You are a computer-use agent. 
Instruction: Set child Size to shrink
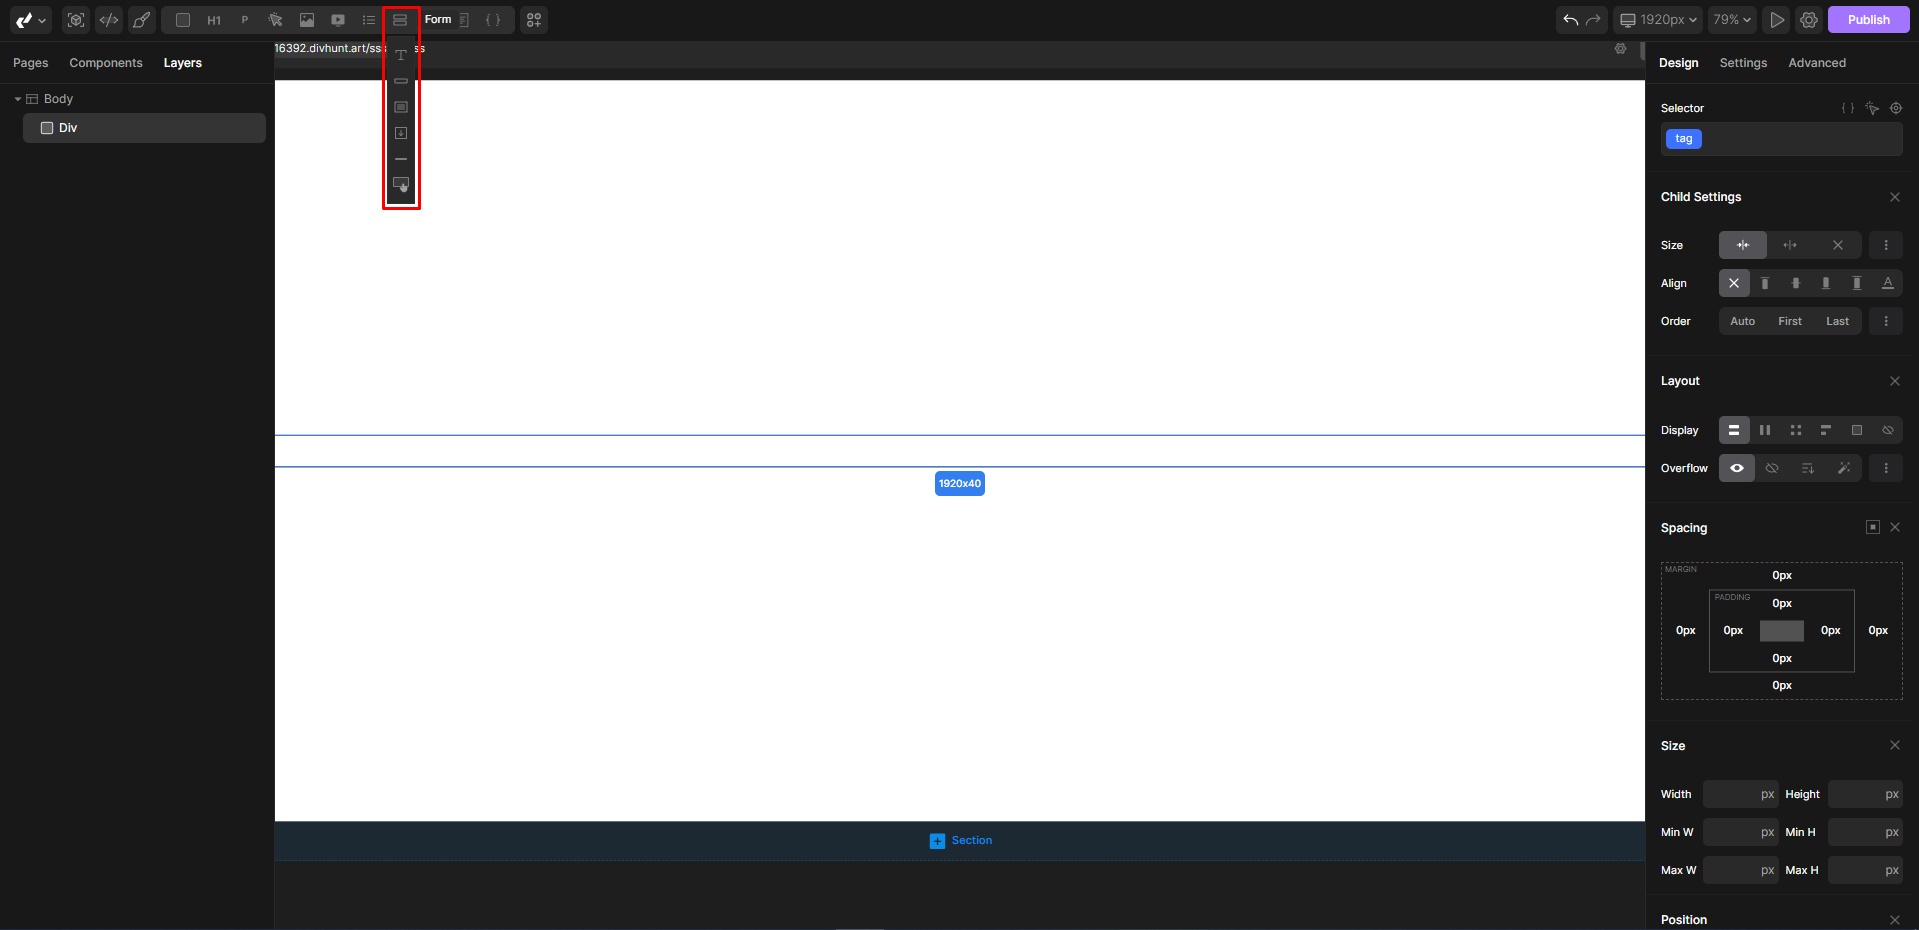(1743, 245)
